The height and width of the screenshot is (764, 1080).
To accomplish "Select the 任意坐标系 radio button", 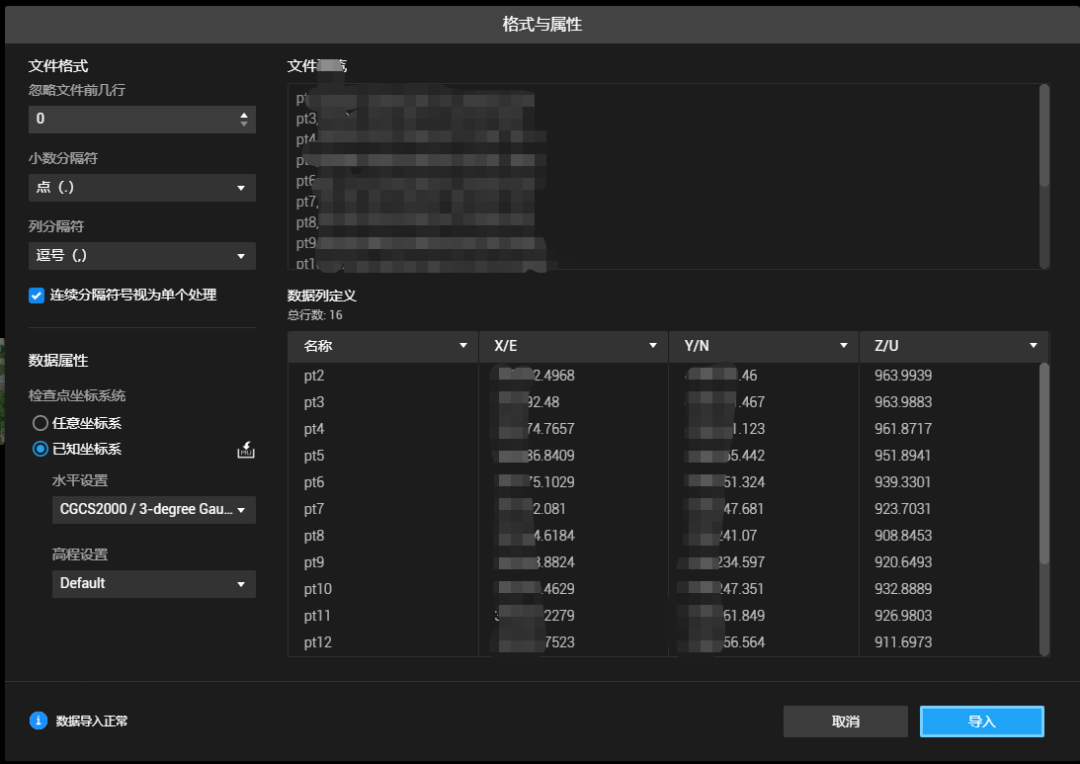I will [41, 423].
